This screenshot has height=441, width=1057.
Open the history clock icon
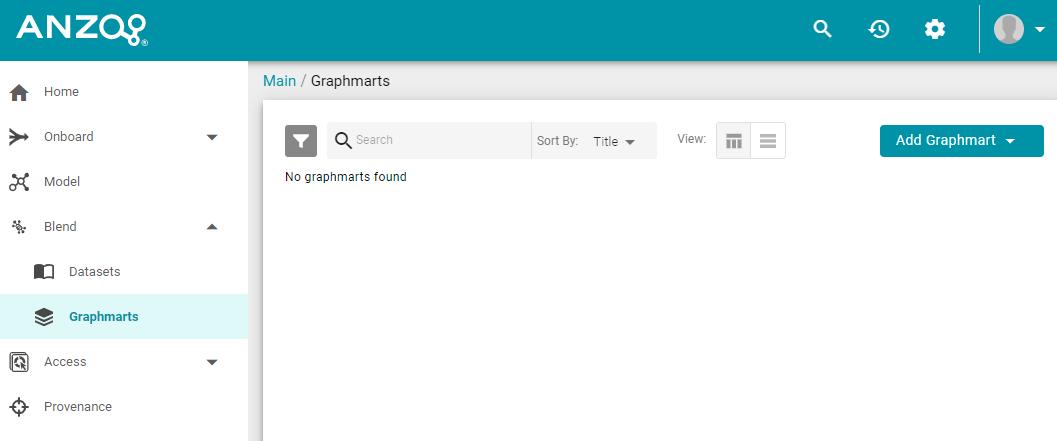(x=879, y=29)
